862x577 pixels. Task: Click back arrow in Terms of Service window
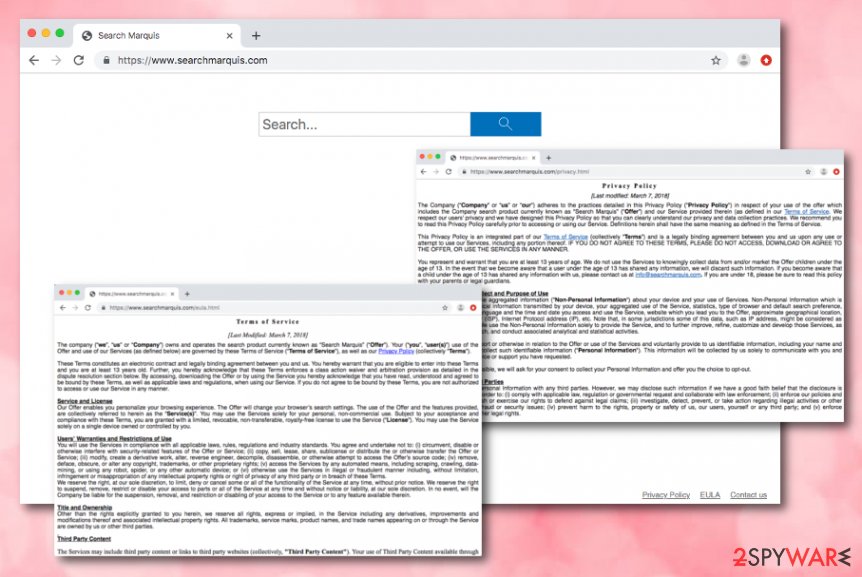(63, 308)
